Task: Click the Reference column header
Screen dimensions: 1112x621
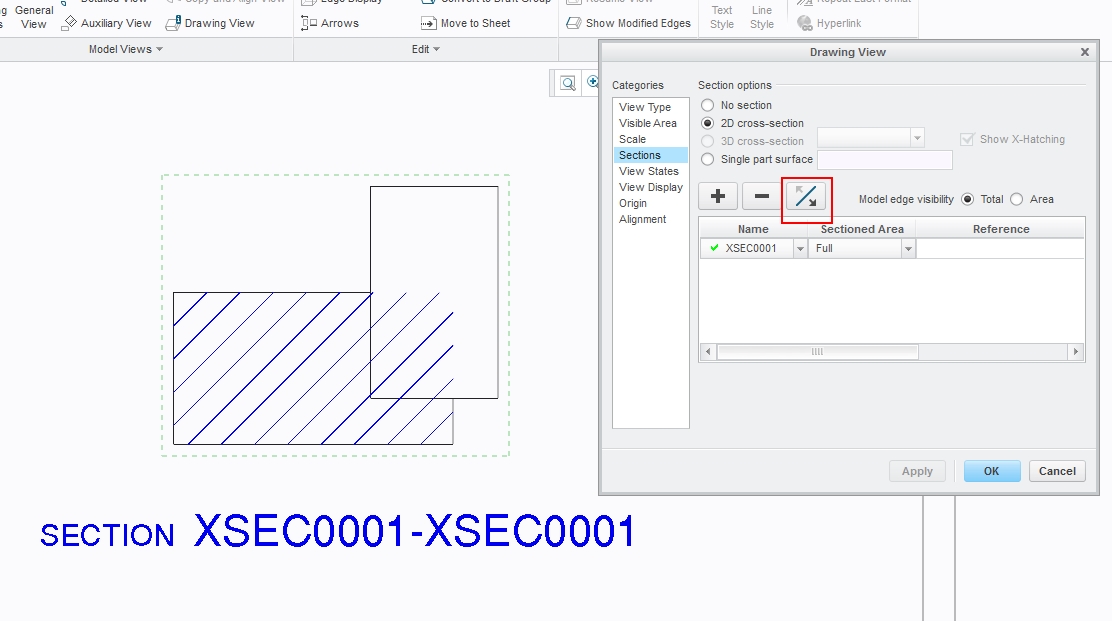Action: (1001, 229)
